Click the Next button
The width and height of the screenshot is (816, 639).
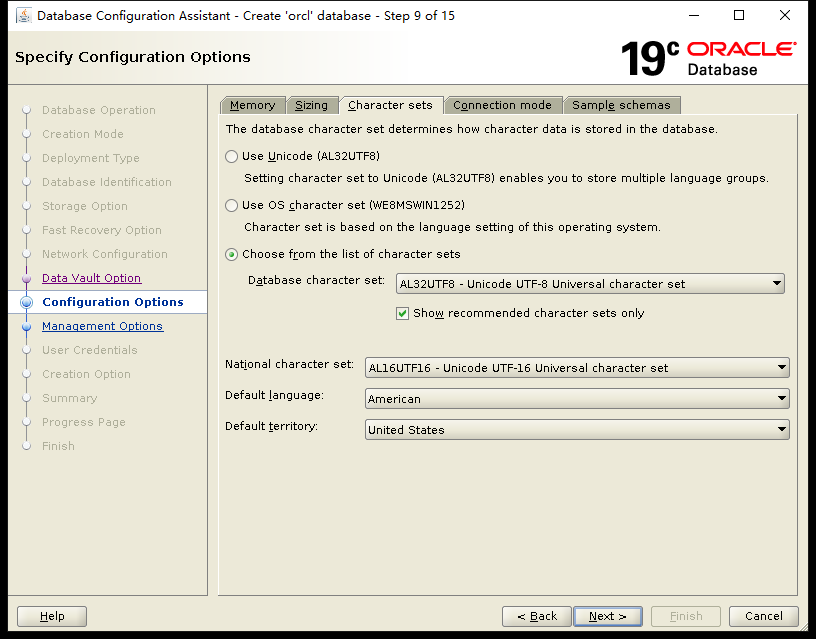pos(608,617)
